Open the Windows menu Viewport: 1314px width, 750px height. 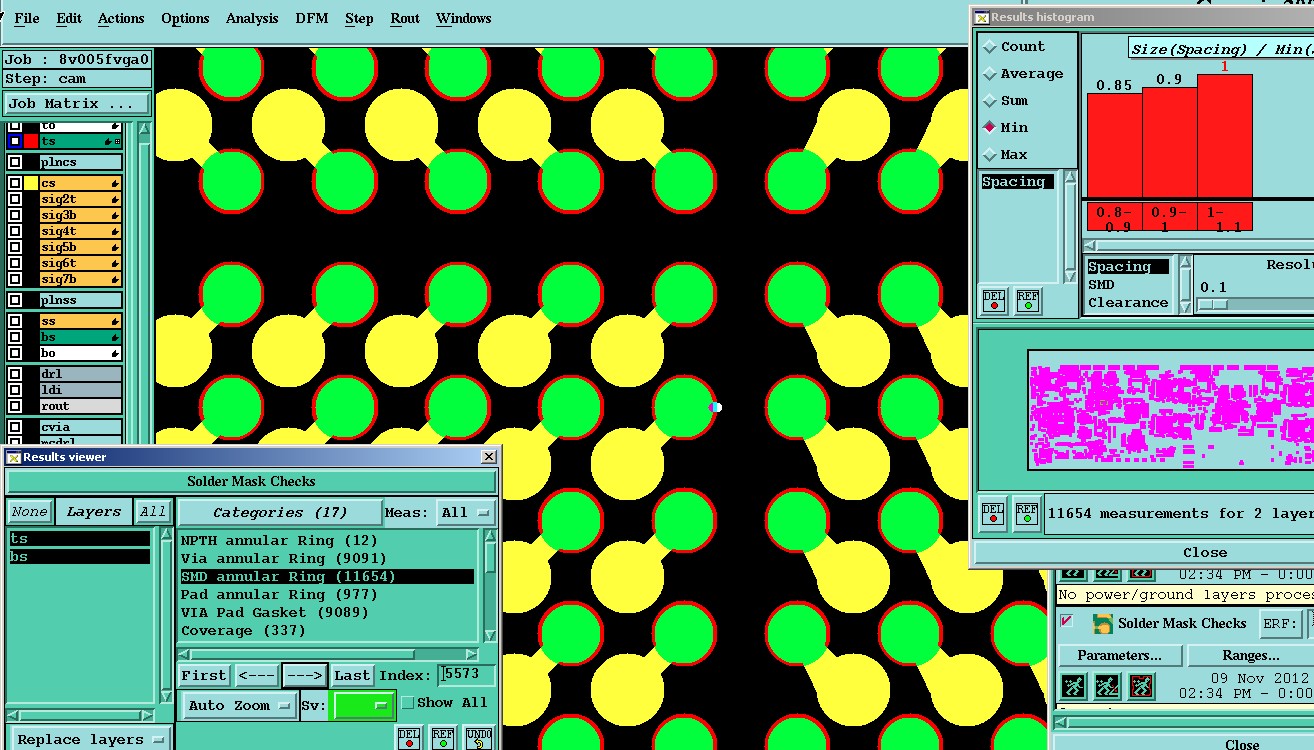(463, 19)
